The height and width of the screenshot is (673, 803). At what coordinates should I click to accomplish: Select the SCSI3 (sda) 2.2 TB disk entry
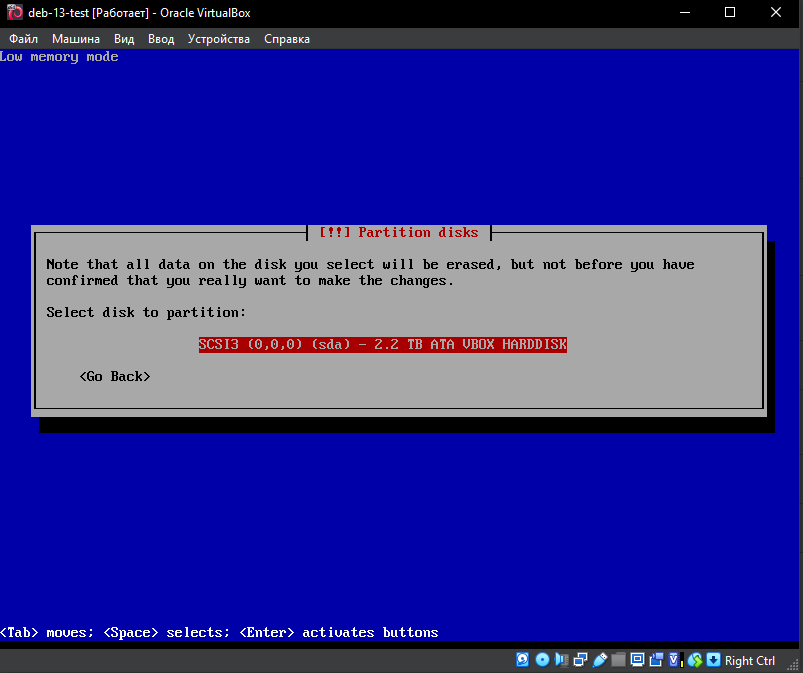(x=382, y=344)
